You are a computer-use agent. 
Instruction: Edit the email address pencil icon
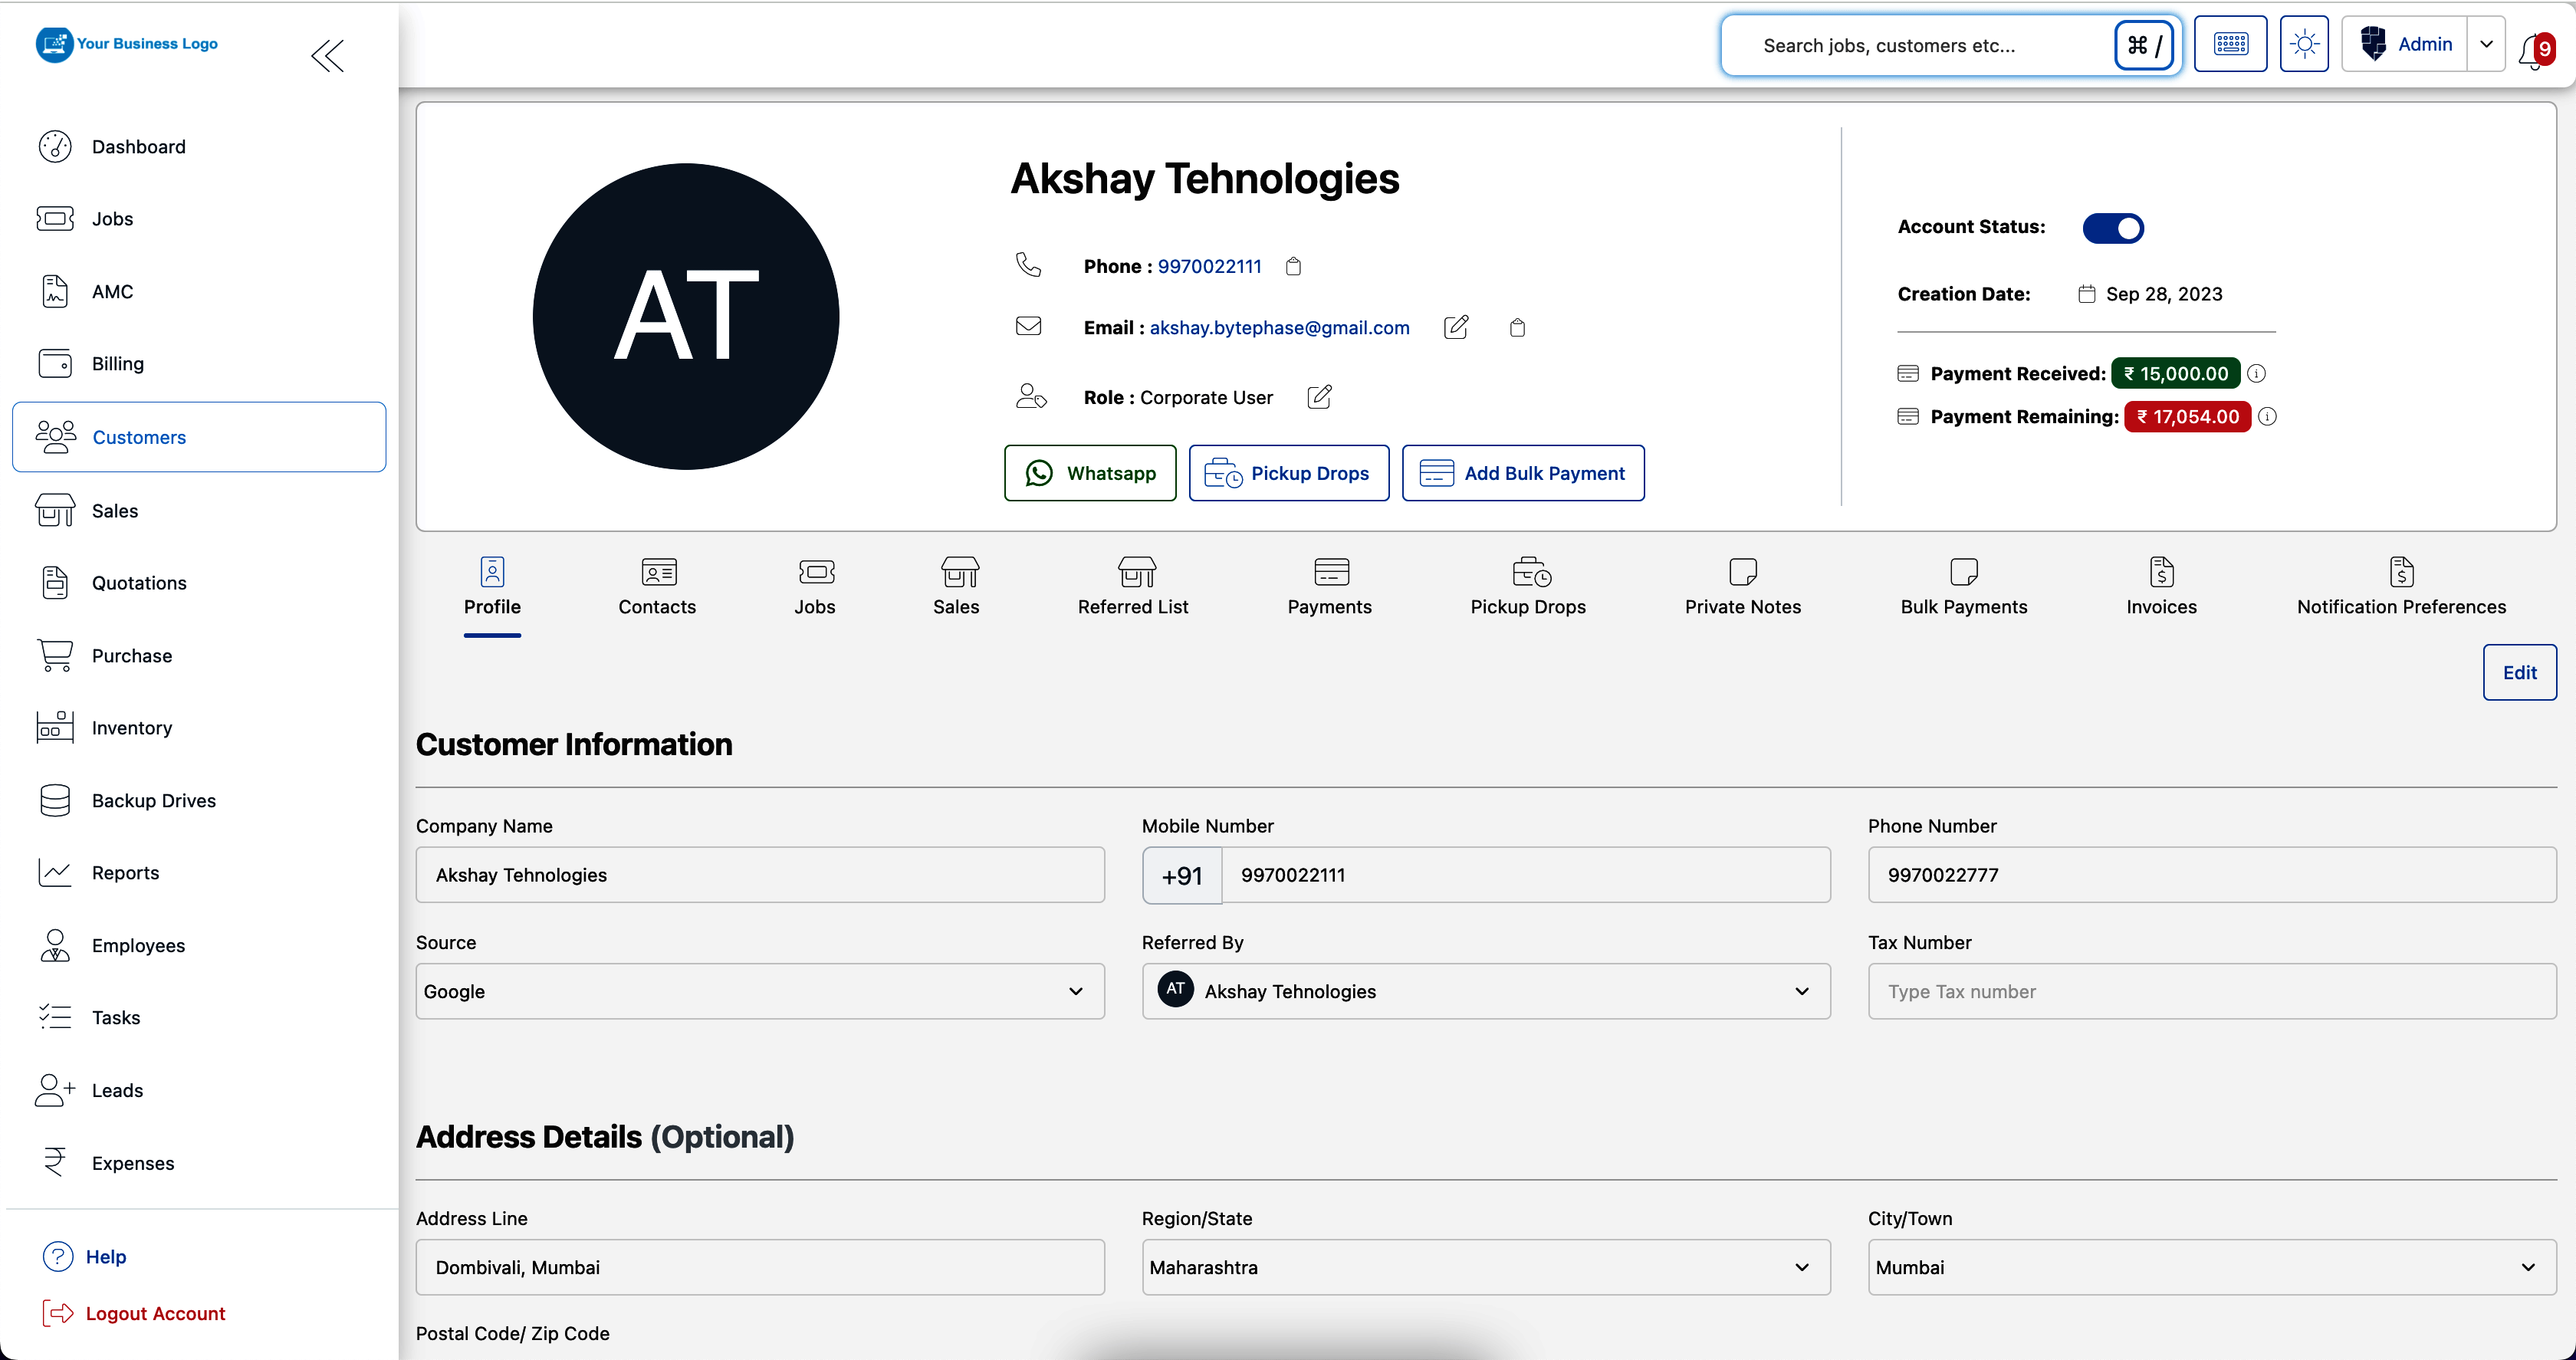click(x=1456, y=327)
